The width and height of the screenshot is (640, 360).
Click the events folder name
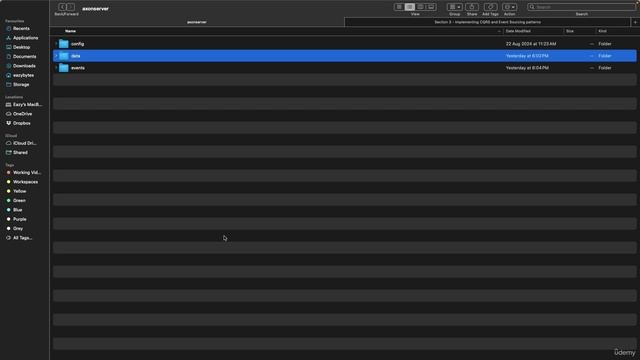[78, 68]
